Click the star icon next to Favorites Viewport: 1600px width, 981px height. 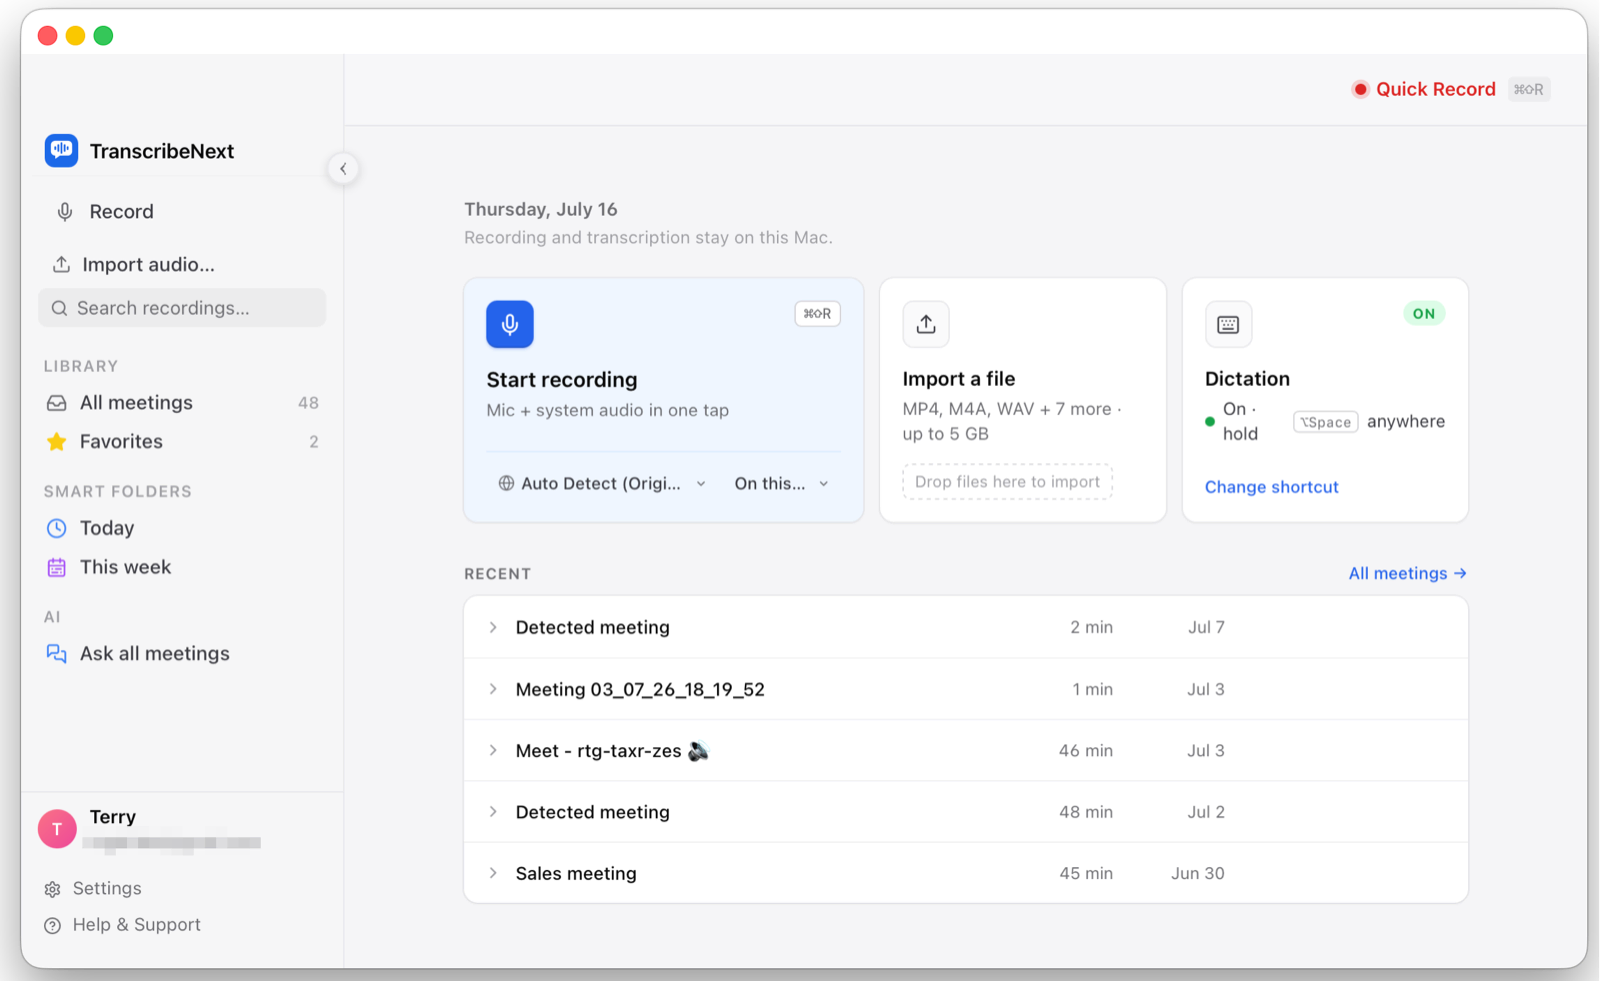(57, 442)
